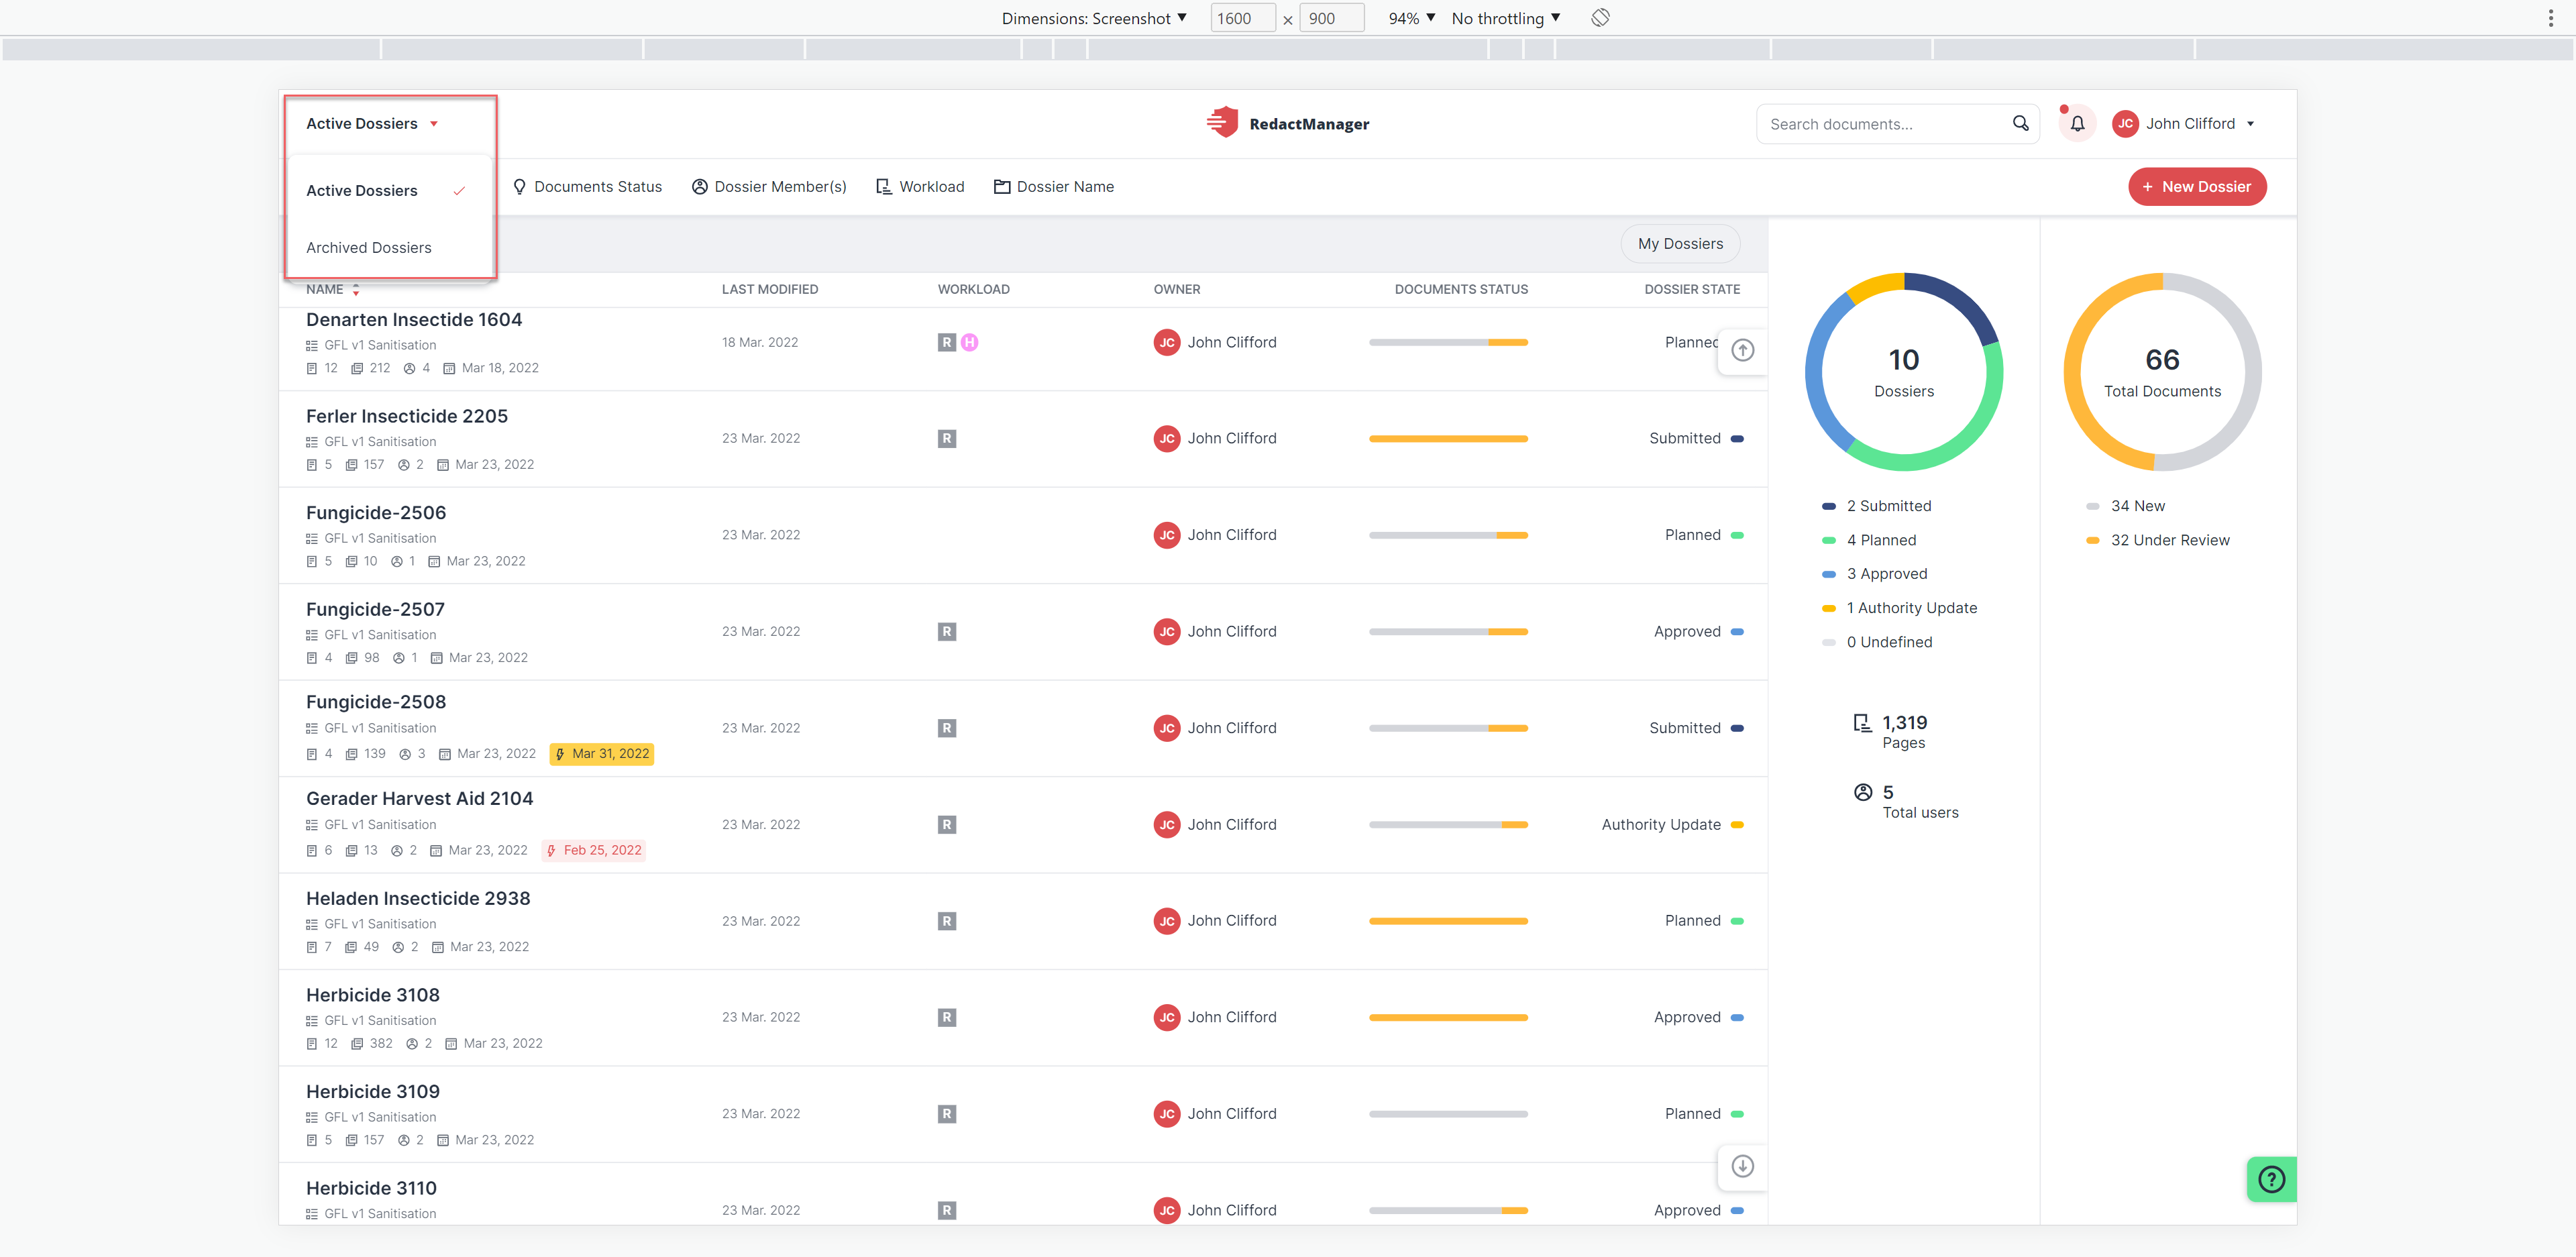Collapse the Active Dossiers dropdown header
The height and width of the screenshot is (1257, 2576).
pos(373,124)
